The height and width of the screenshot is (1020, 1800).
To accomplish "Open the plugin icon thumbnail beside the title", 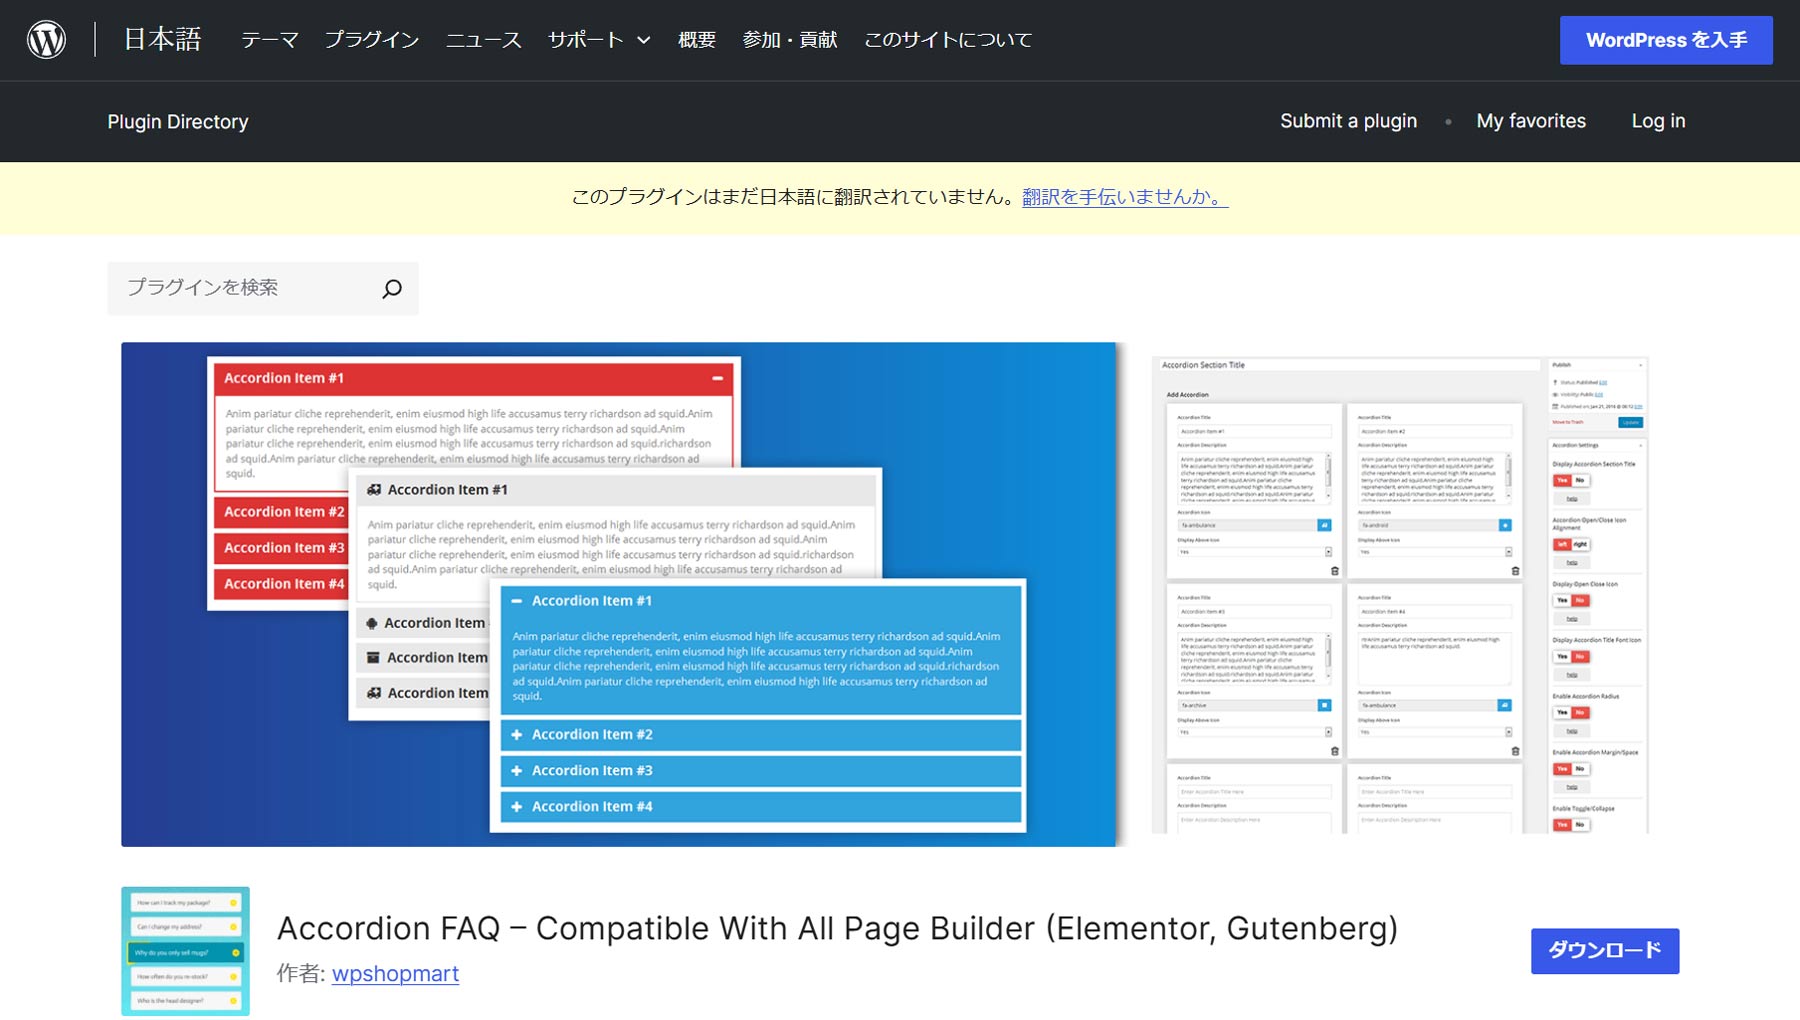I will 185,951.
